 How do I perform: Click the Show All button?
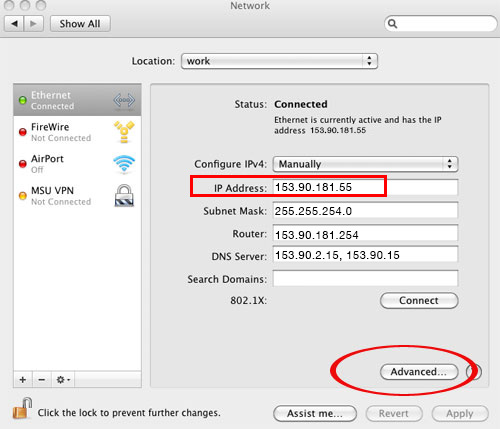coord(80,24)
